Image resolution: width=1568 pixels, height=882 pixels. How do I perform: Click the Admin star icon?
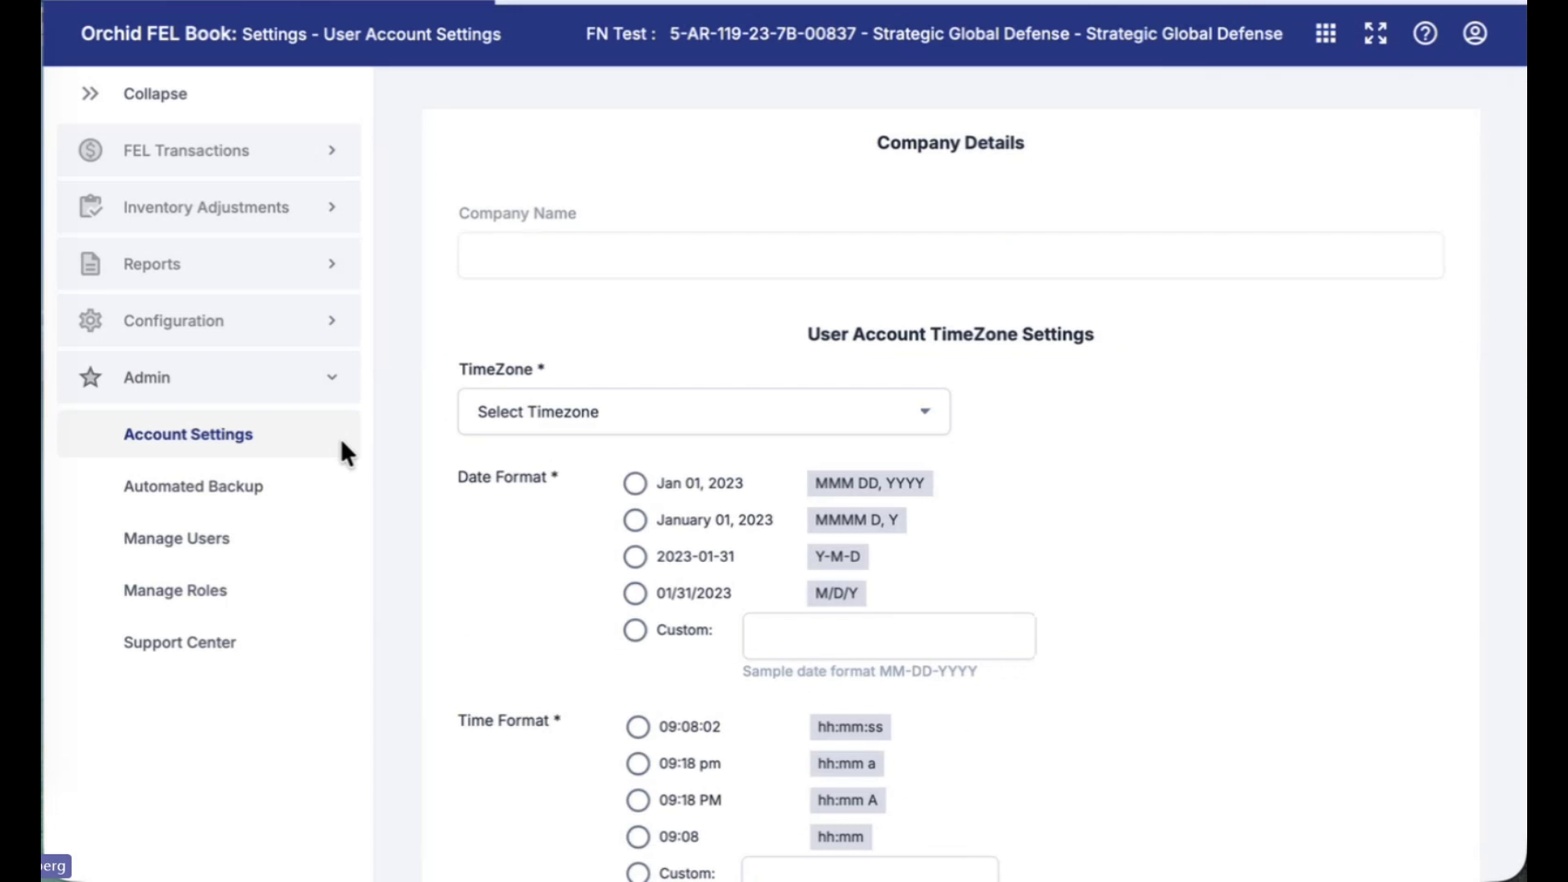click(x=90, y=377)
